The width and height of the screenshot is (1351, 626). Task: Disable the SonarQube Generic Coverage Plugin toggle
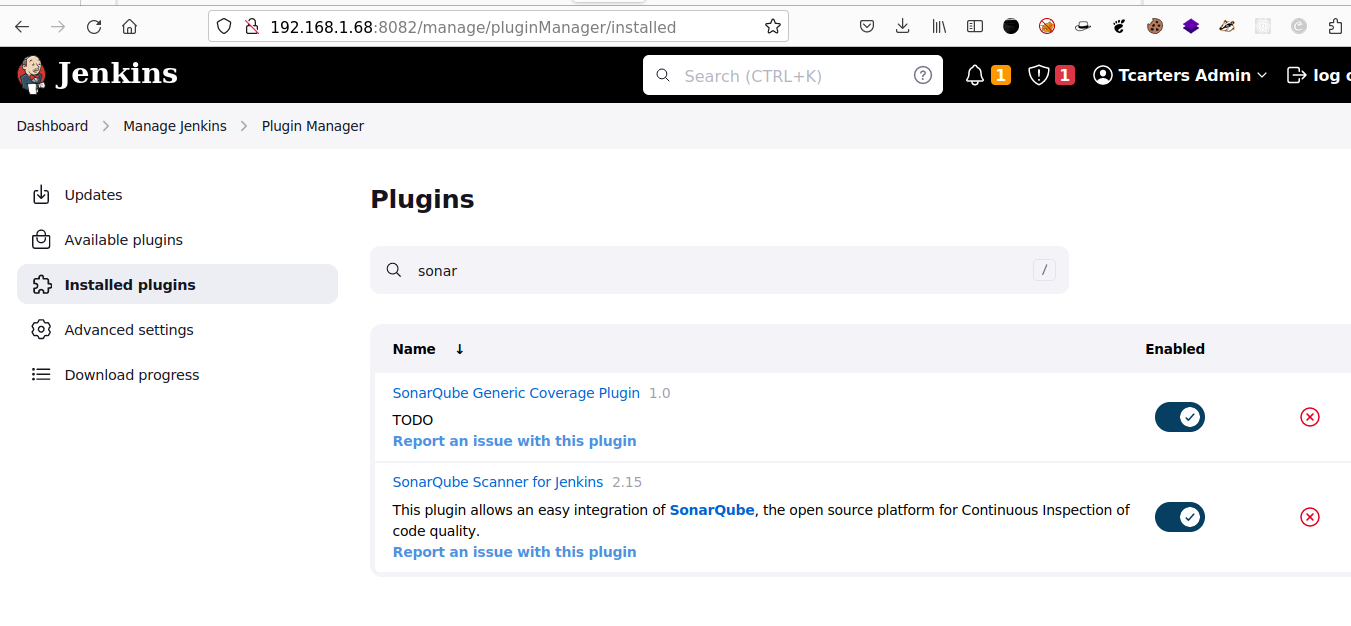click(x=1180, y=417)
